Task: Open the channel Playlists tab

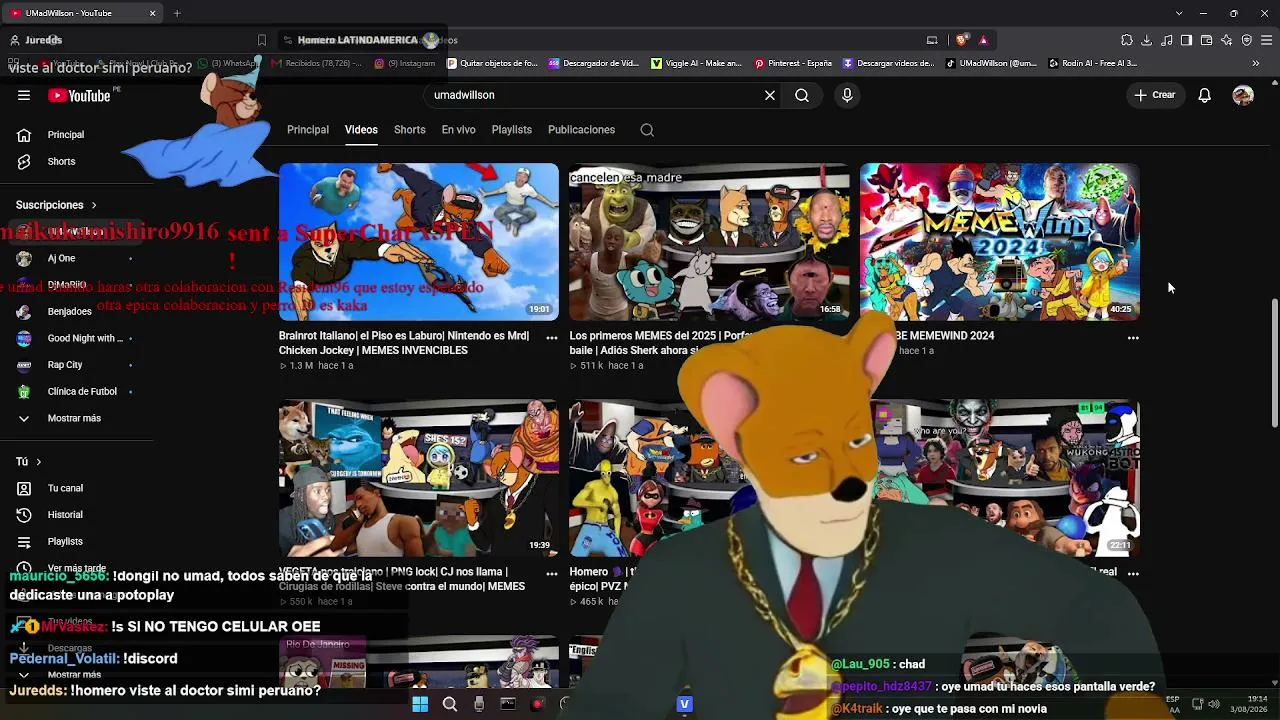Action: tap(512, 130)
